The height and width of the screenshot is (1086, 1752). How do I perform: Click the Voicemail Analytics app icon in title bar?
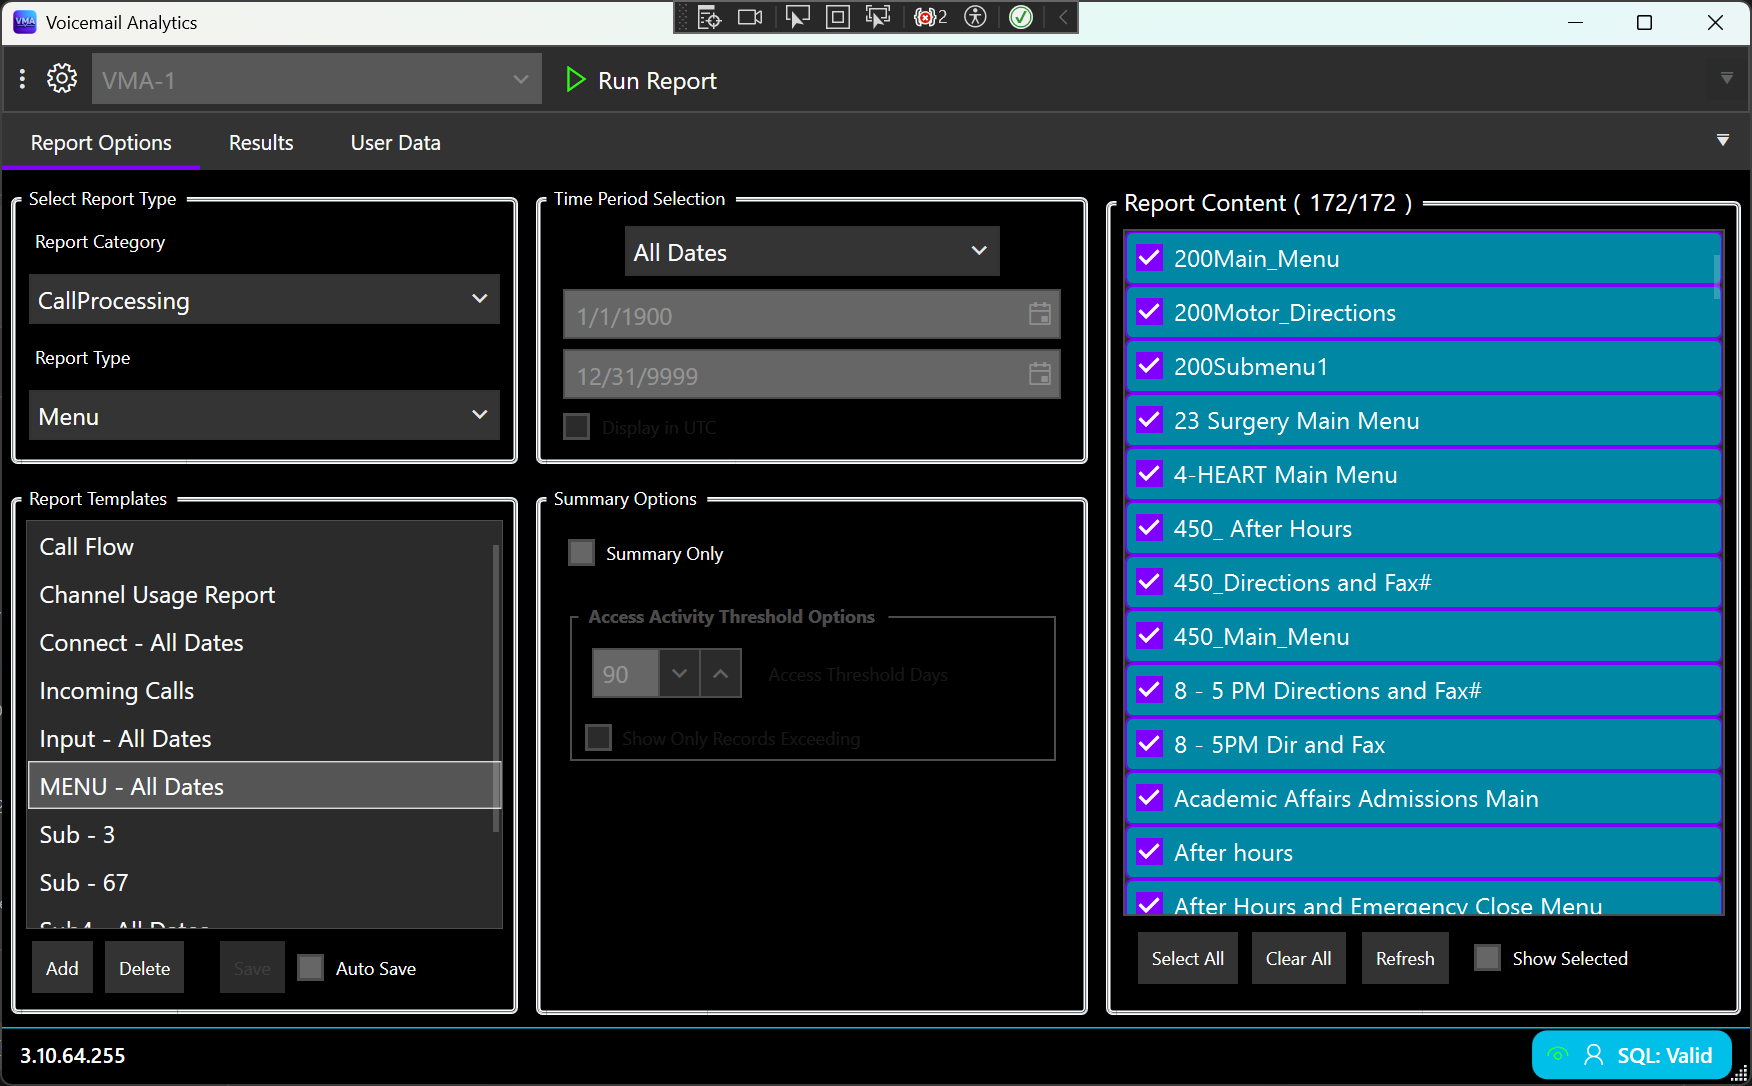(x=25, y=22)
